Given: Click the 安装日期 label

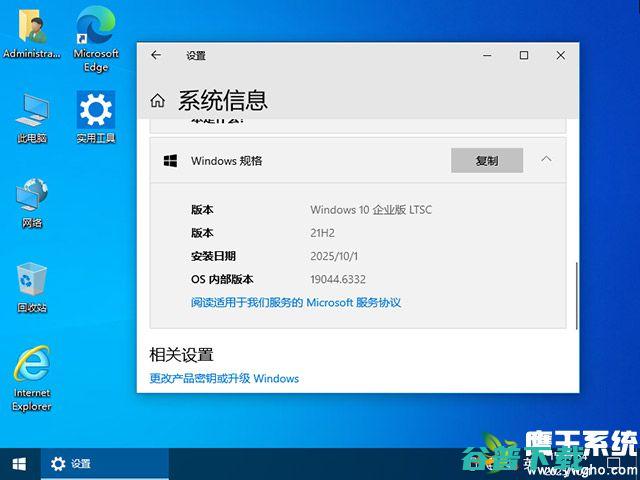Looking at the screenshot, I should [213, 256].
